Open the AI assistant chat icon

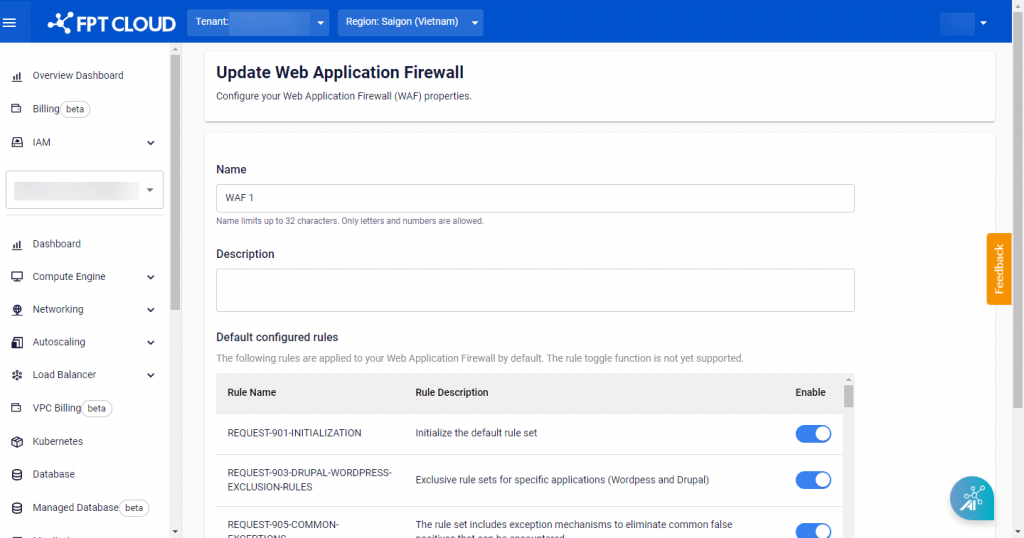[x=971, y=498]
